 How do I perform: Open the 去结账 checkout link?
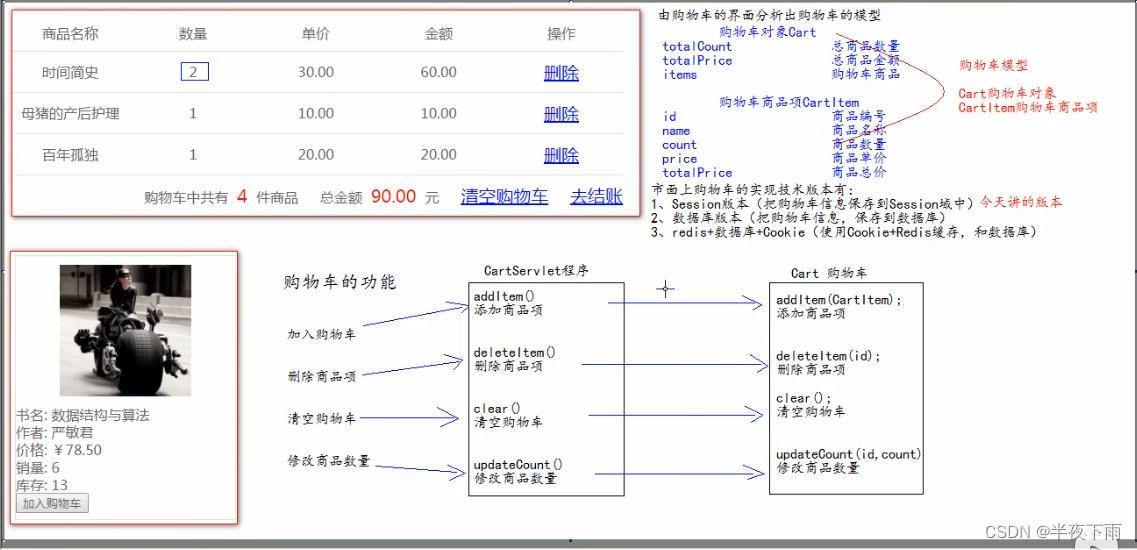click(596, 197)
